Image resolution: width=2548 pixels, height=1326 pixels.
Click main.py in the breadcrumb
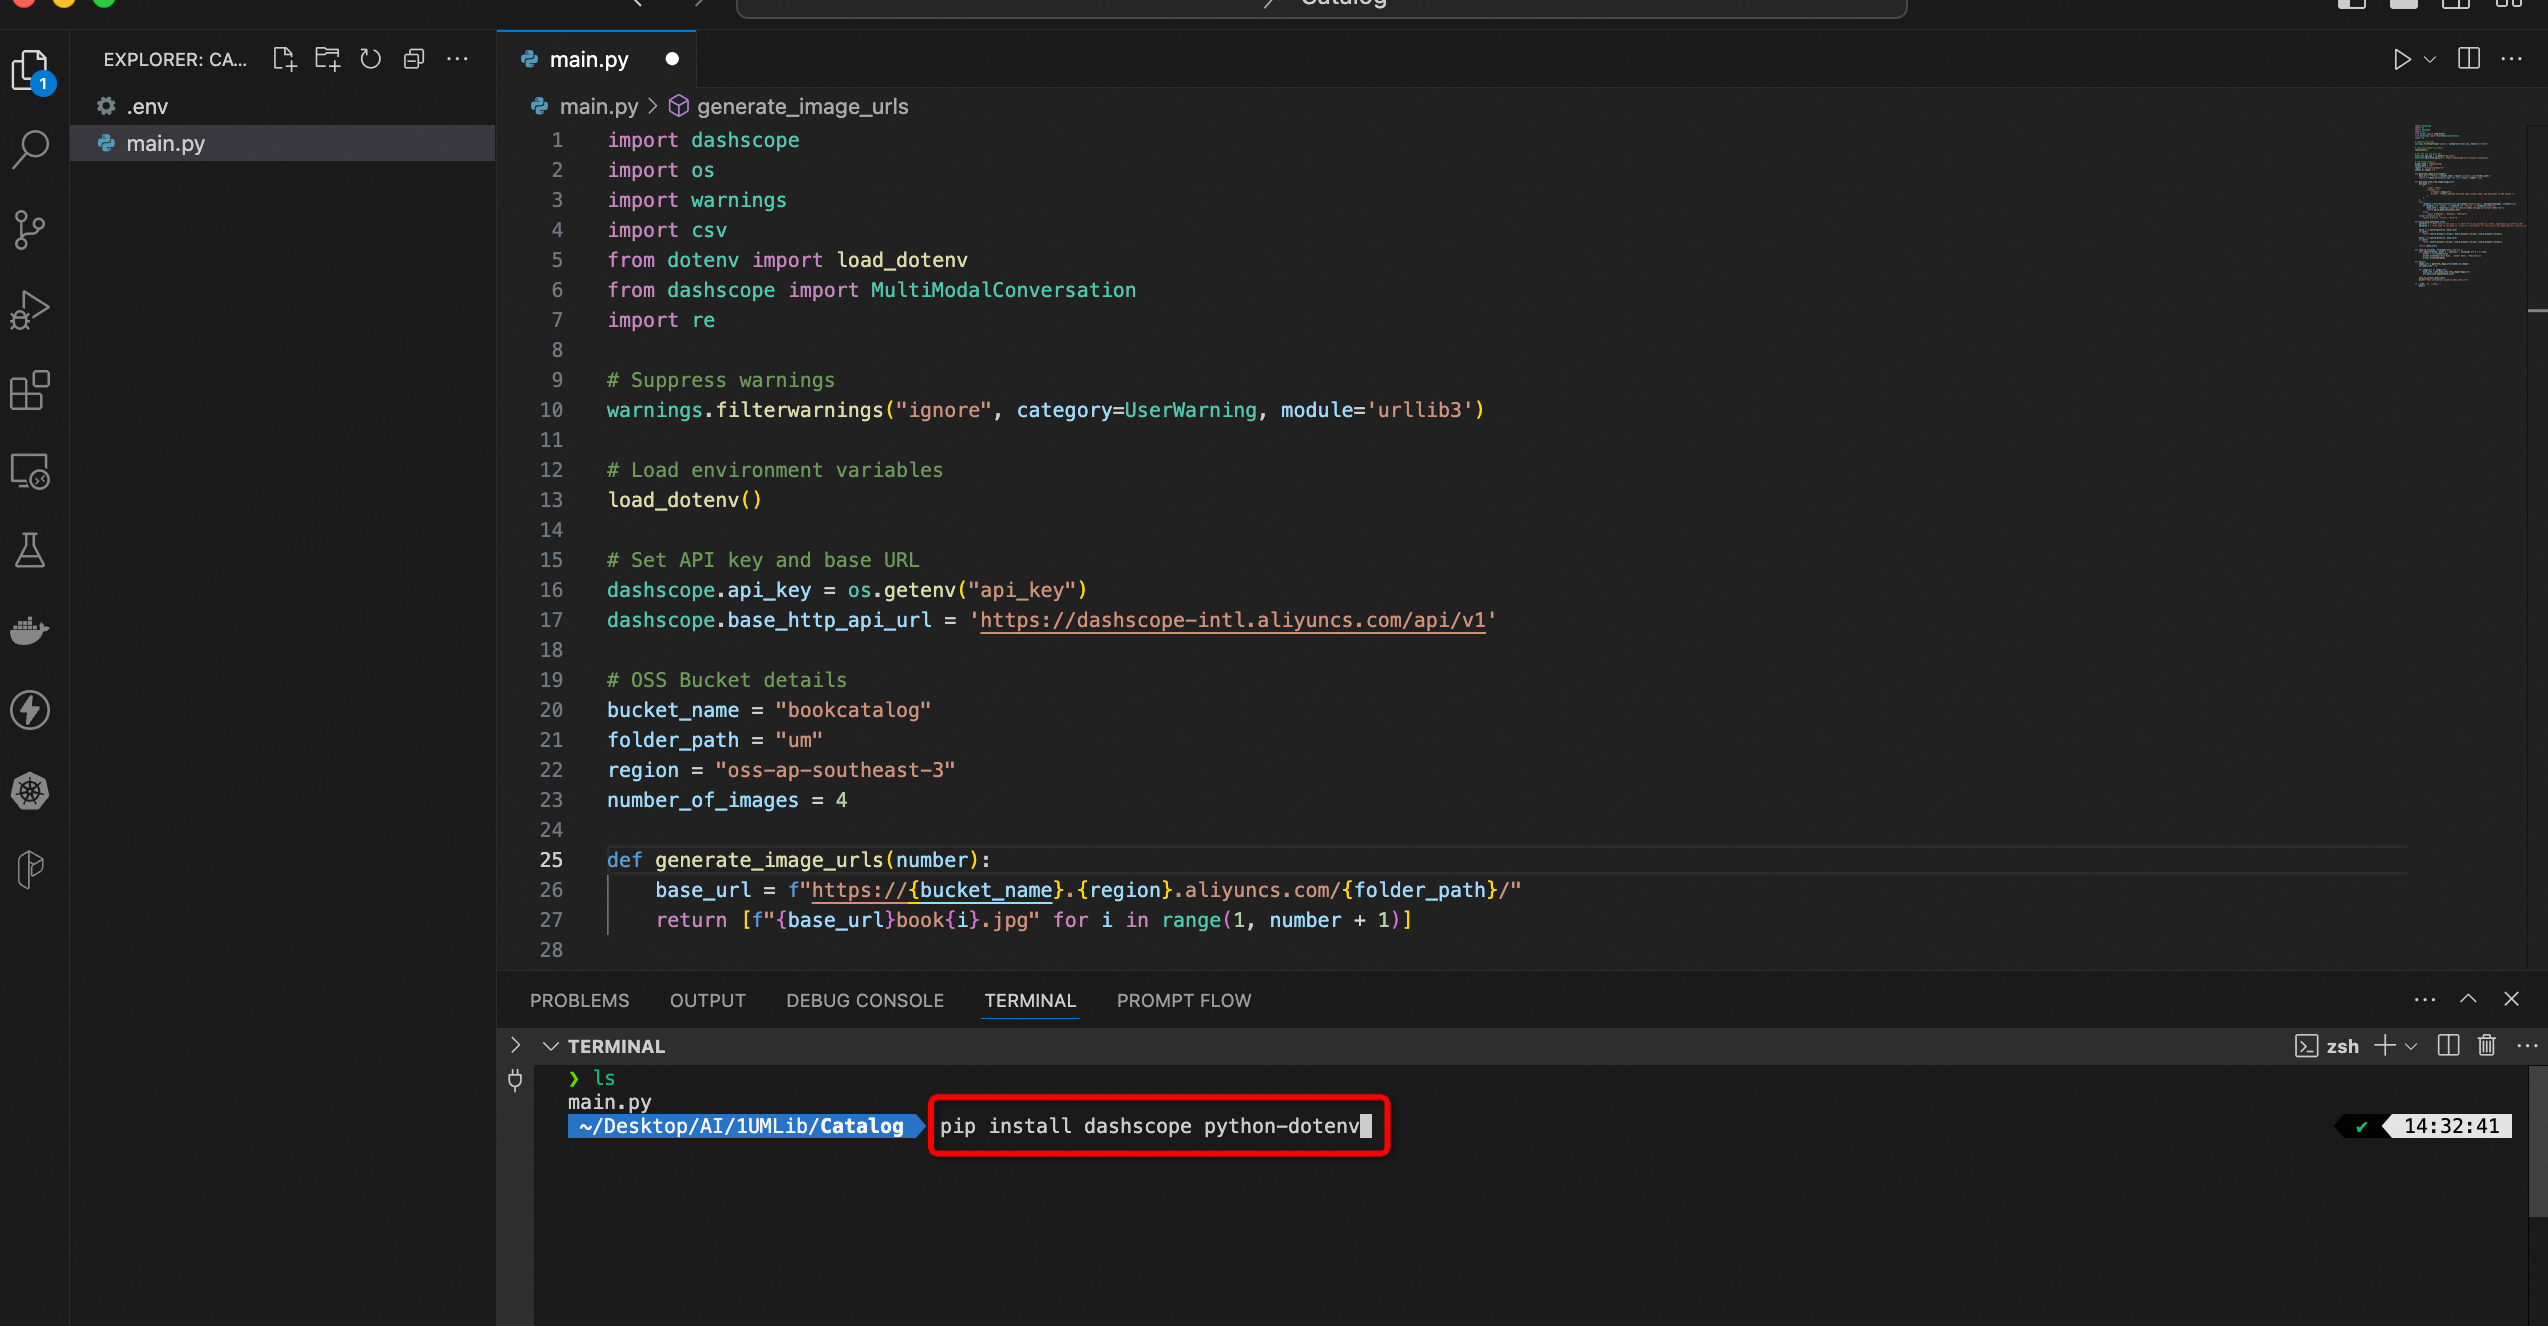(598, 106)
